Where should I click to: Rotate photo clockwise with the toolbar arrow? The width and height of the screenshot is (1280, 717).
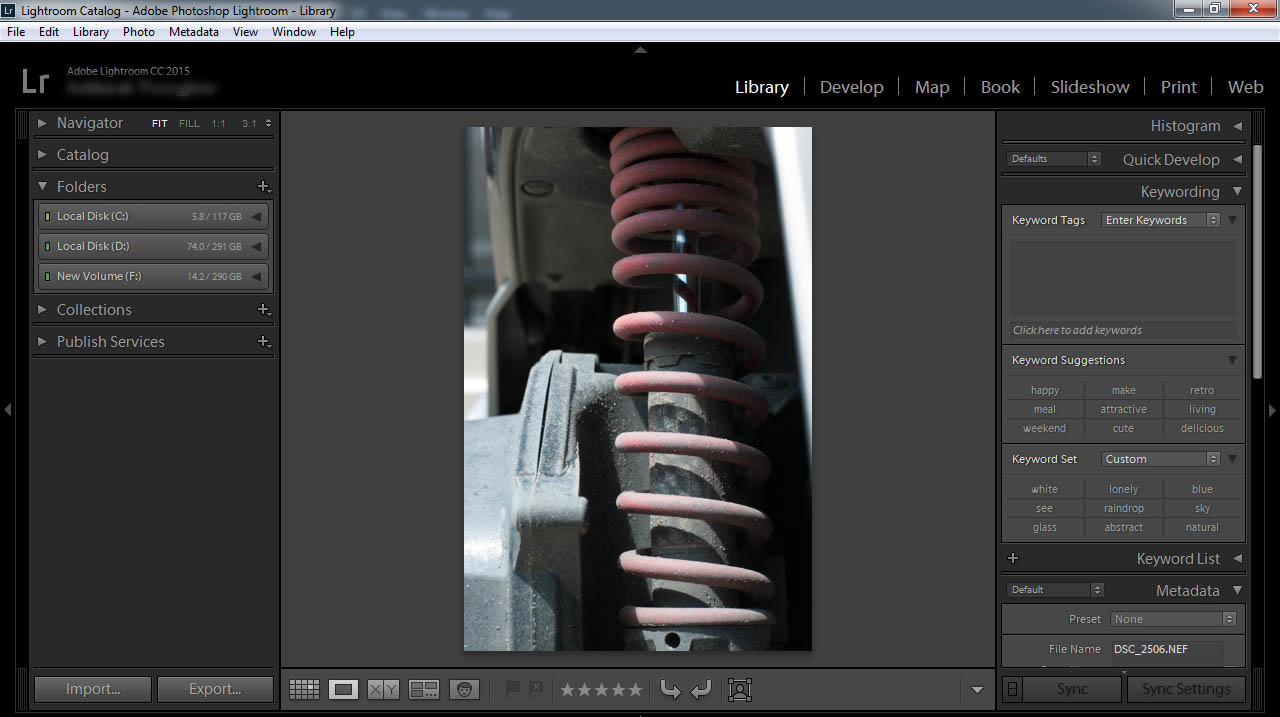click(701, 689)
